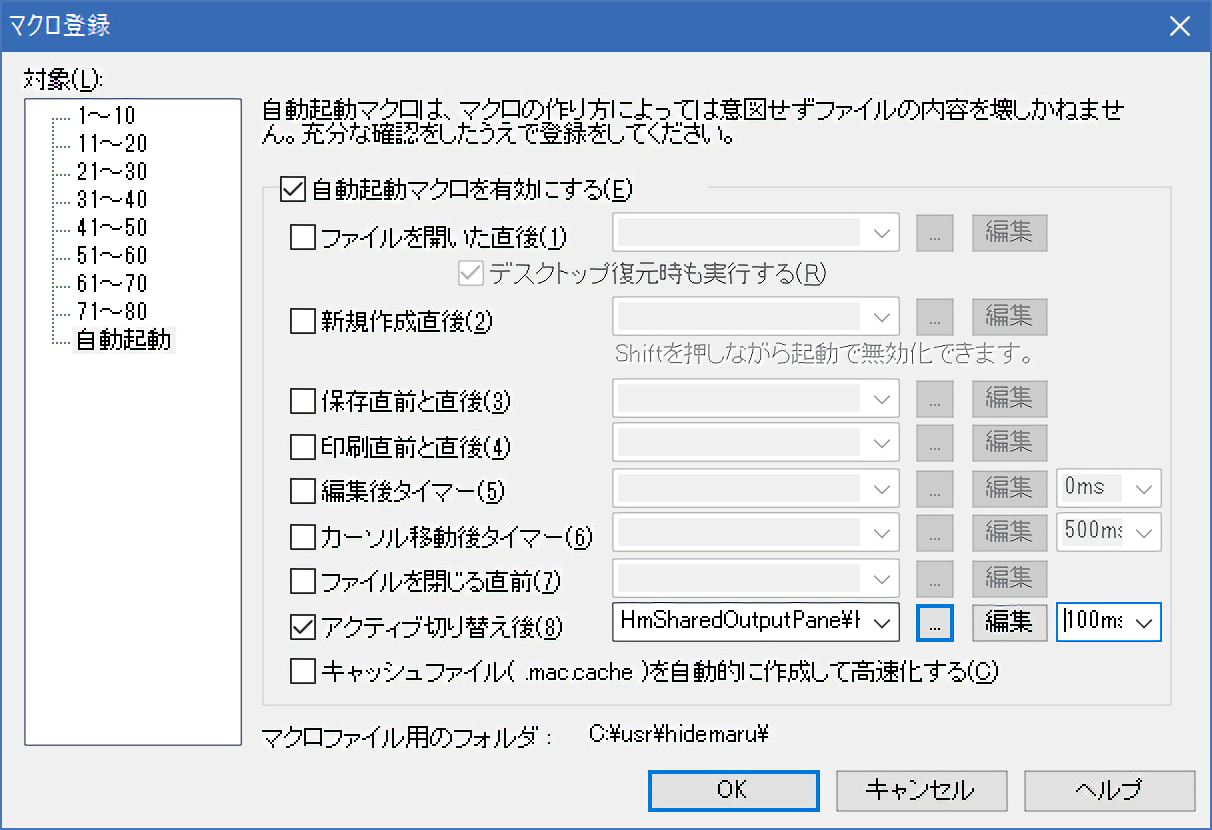Turn on カーソル移動後タイマー checkbox
This screenshot has width=1212, height=830.
(301, 537)
